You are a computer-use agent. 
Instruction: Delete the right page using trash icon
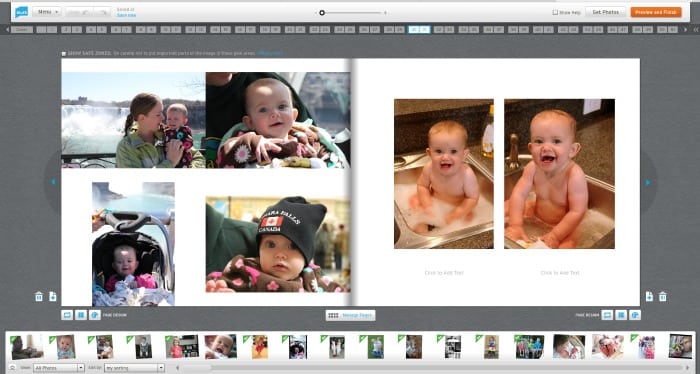pos(663,296)
